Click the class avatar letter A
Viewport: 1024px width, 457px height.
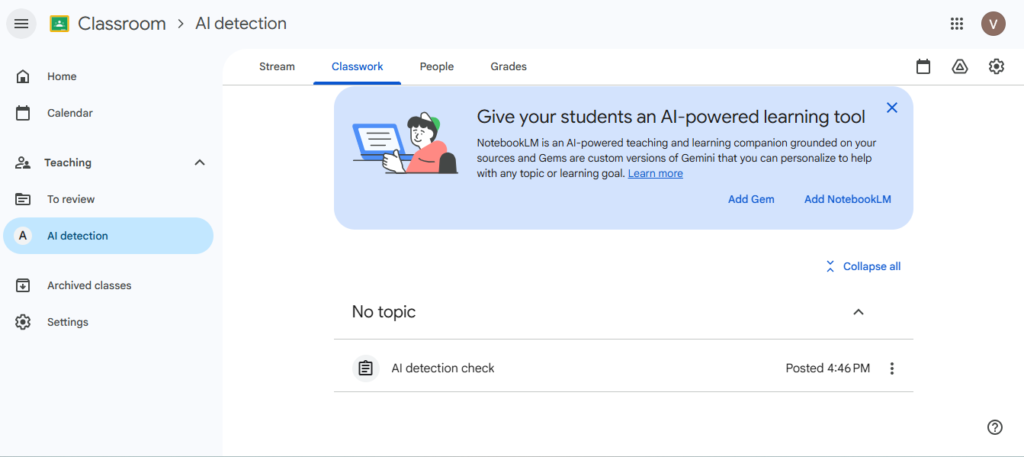[23, 236]
